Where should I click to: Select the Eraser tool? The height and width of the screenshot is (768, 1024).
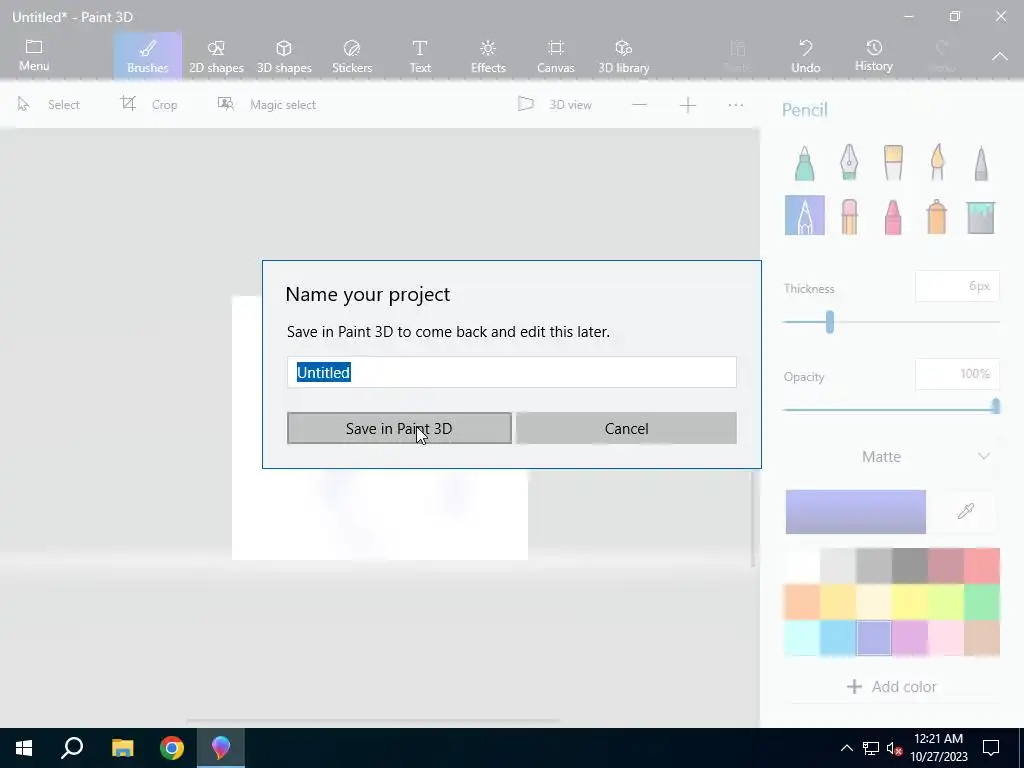click(849, 216)
